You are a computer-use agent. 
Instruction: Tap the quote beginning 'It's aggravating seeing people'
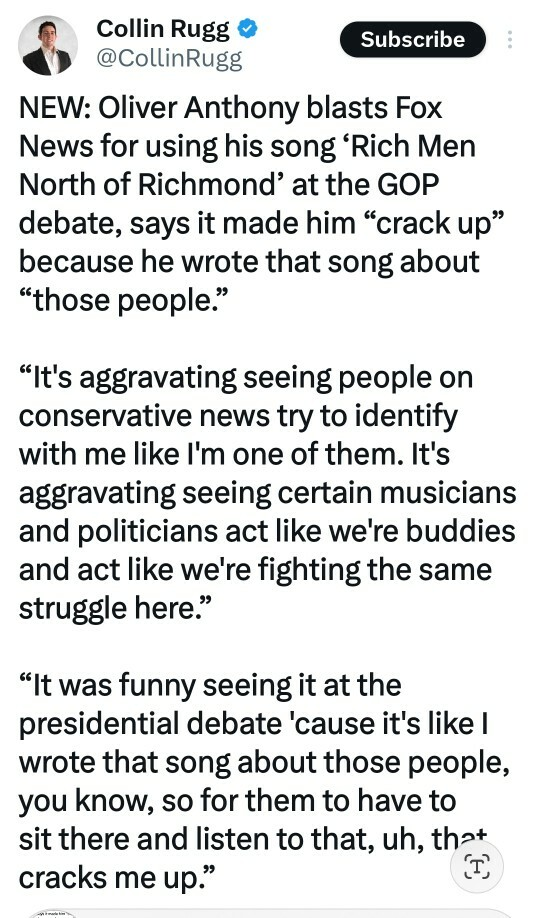[268, 493]
